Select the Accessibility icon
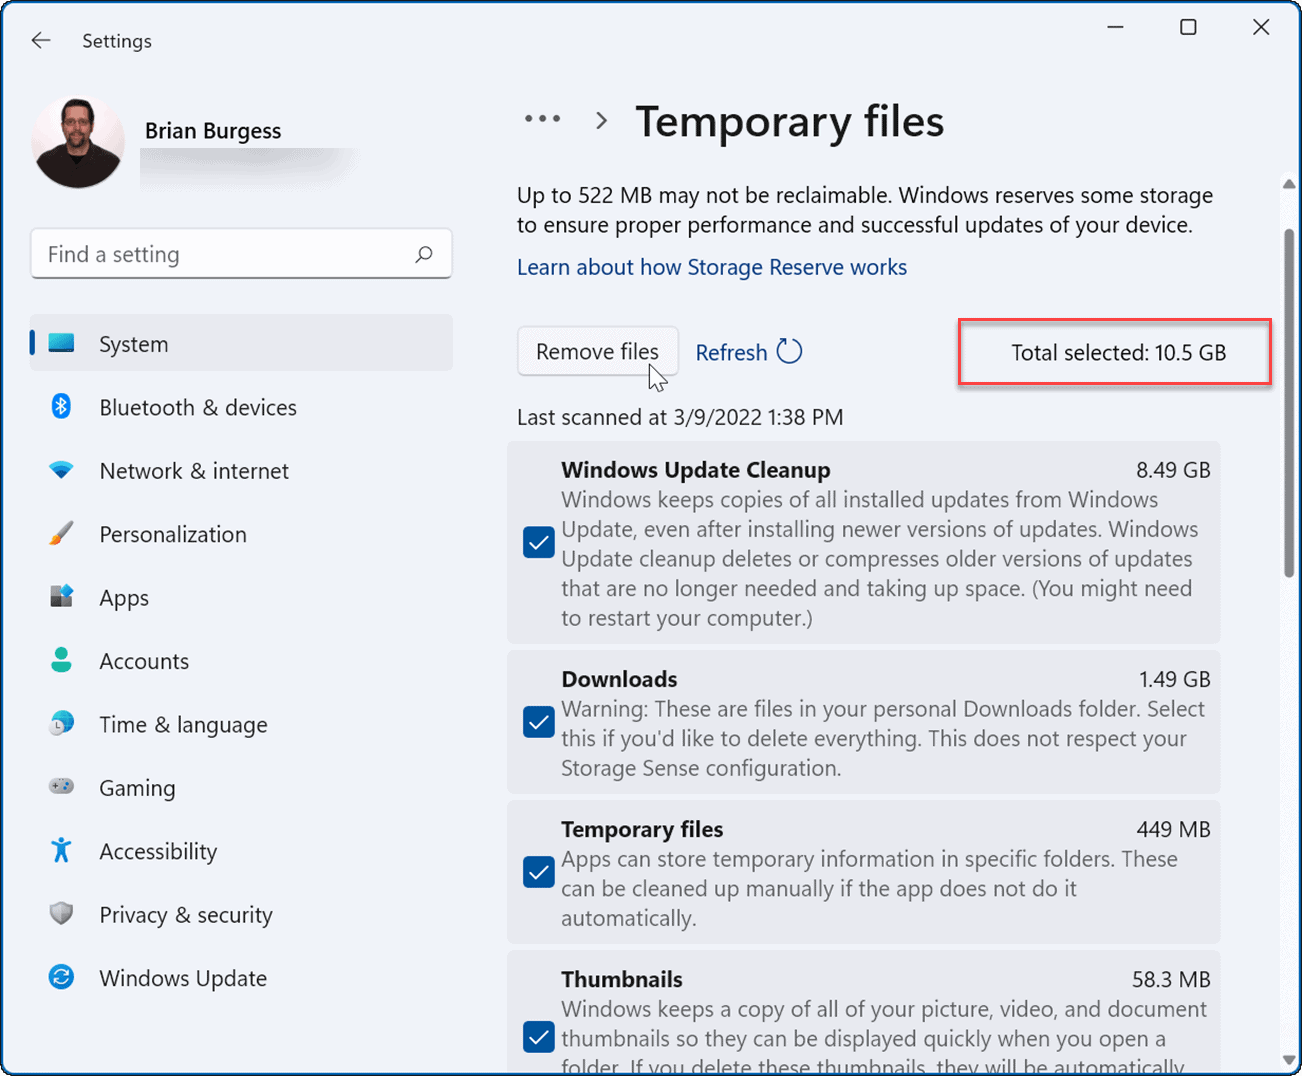Image resolution: width=1302 pixels, height=1076 pixels. [x=61, y=850]
